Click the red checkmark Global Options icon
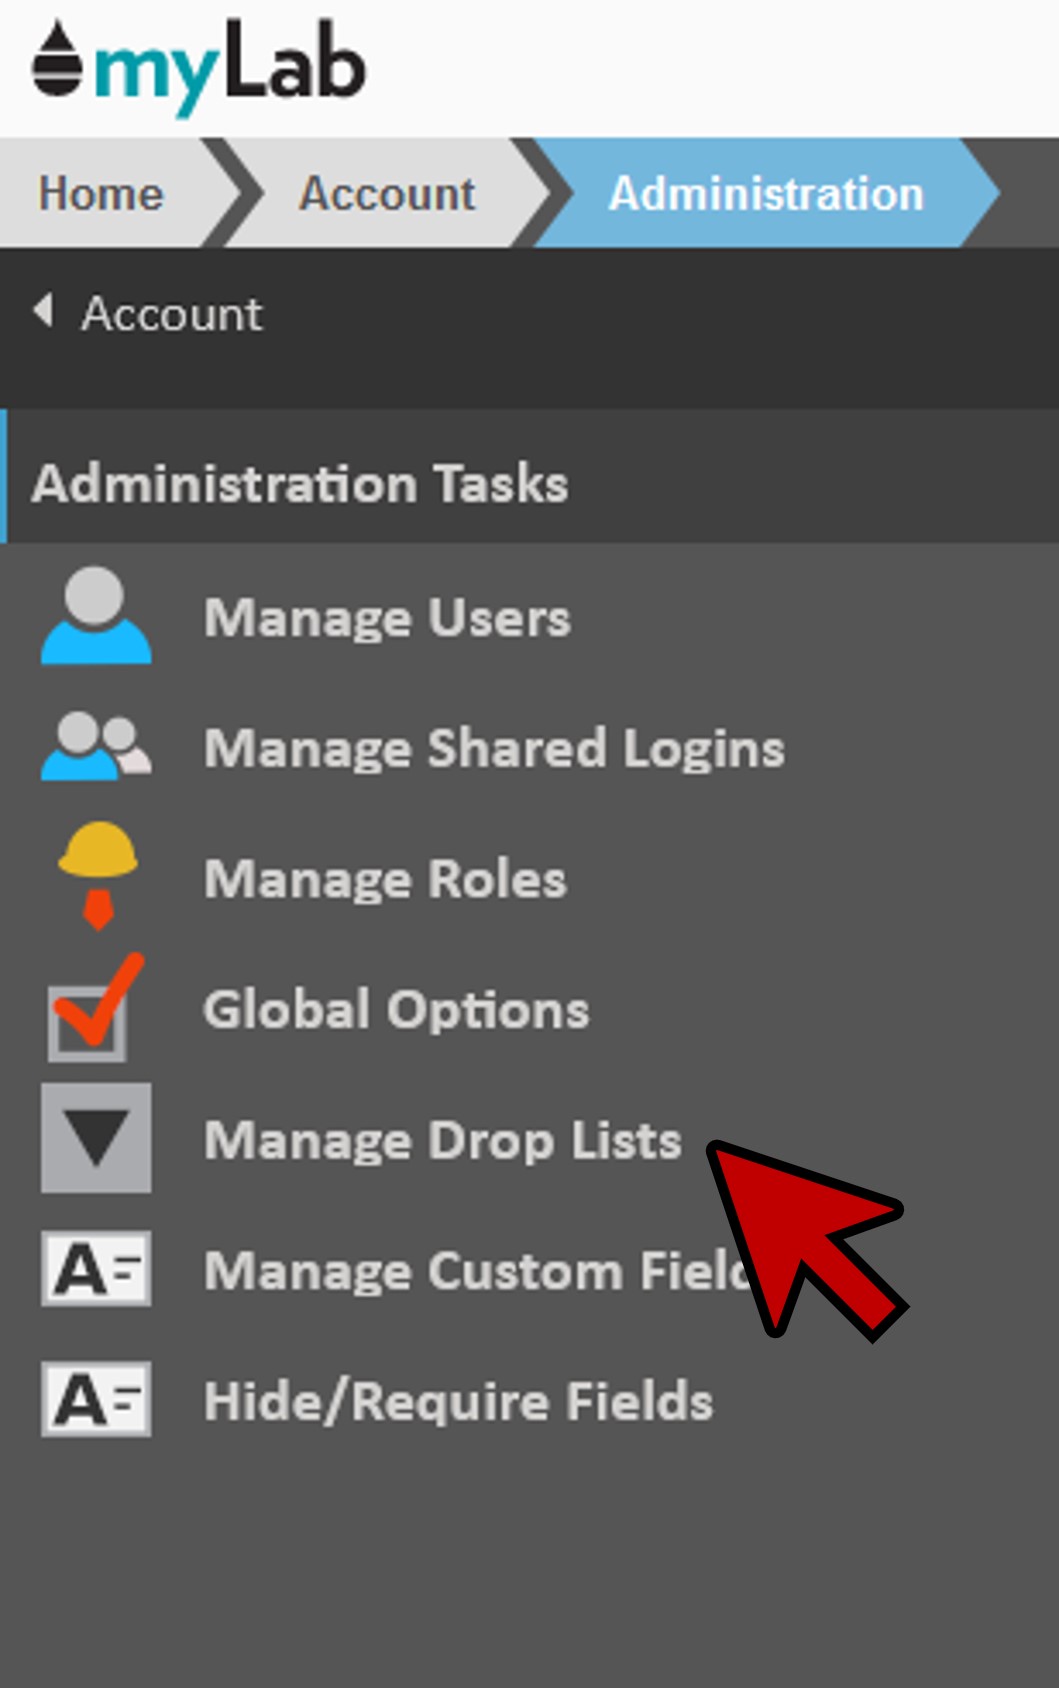Viewport: 1059px width, 1688px height. click(93, 1008)
